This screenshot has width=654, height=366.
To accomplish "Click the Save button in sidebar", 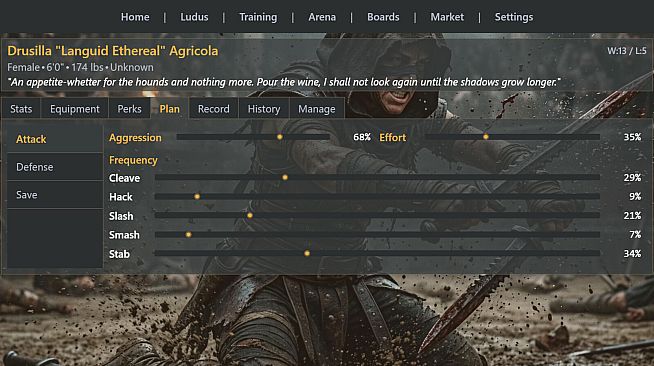I will tap(55, 195).
